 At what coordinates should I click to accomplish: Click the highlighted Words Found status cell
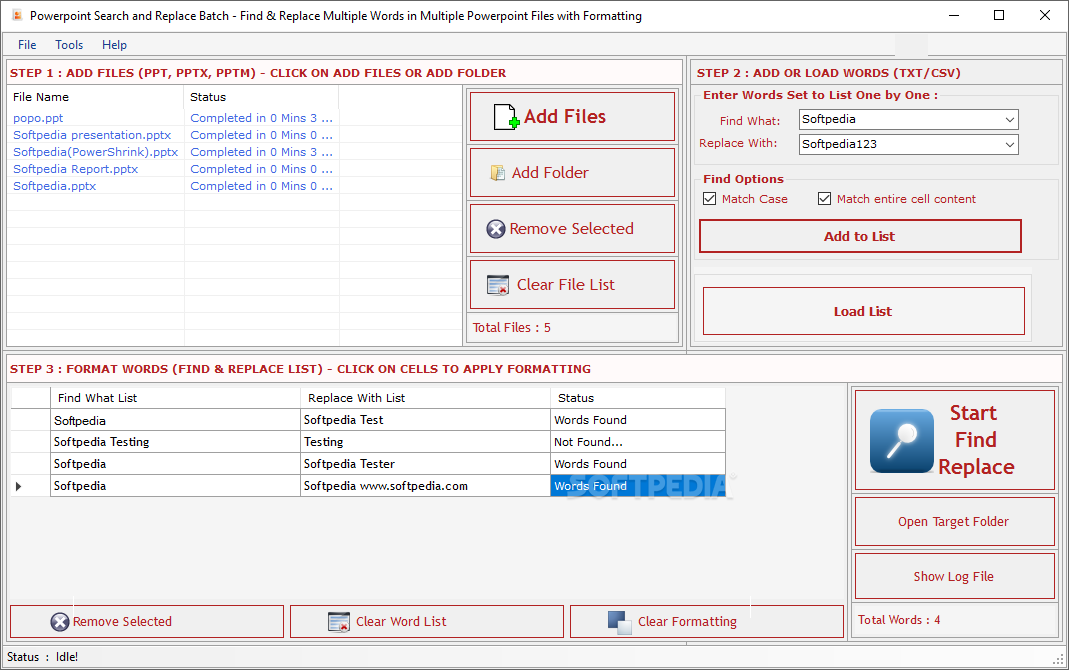pyautogui.click(x=638, y=486)
